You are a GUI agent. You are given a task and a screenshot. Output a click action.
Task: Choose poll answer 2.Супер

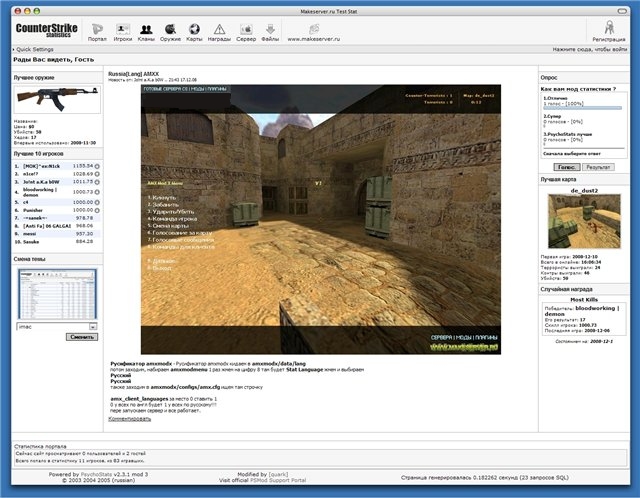click(x=552, y=116)
